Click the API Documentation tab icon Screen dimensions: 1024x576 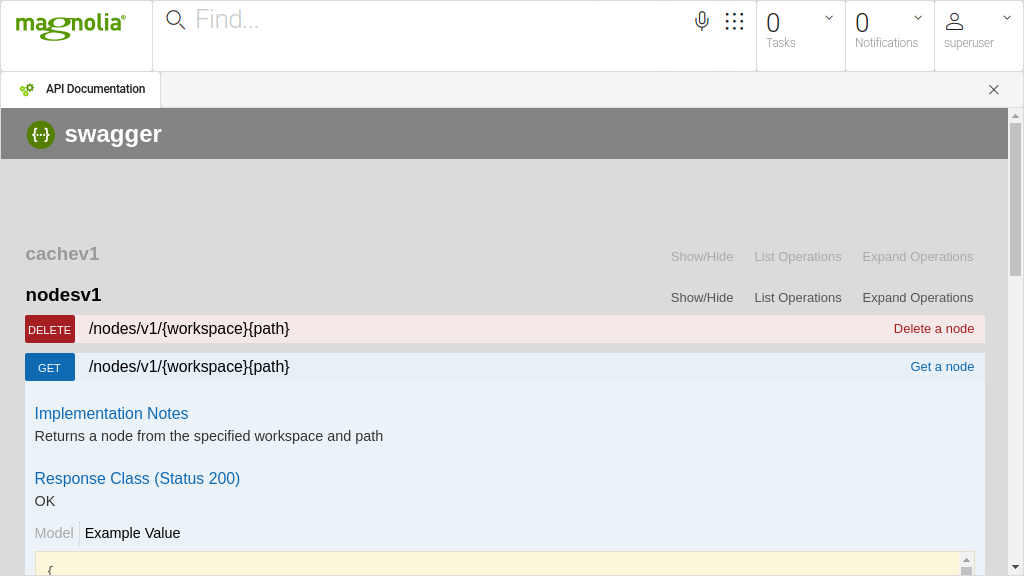coord(27,89)
